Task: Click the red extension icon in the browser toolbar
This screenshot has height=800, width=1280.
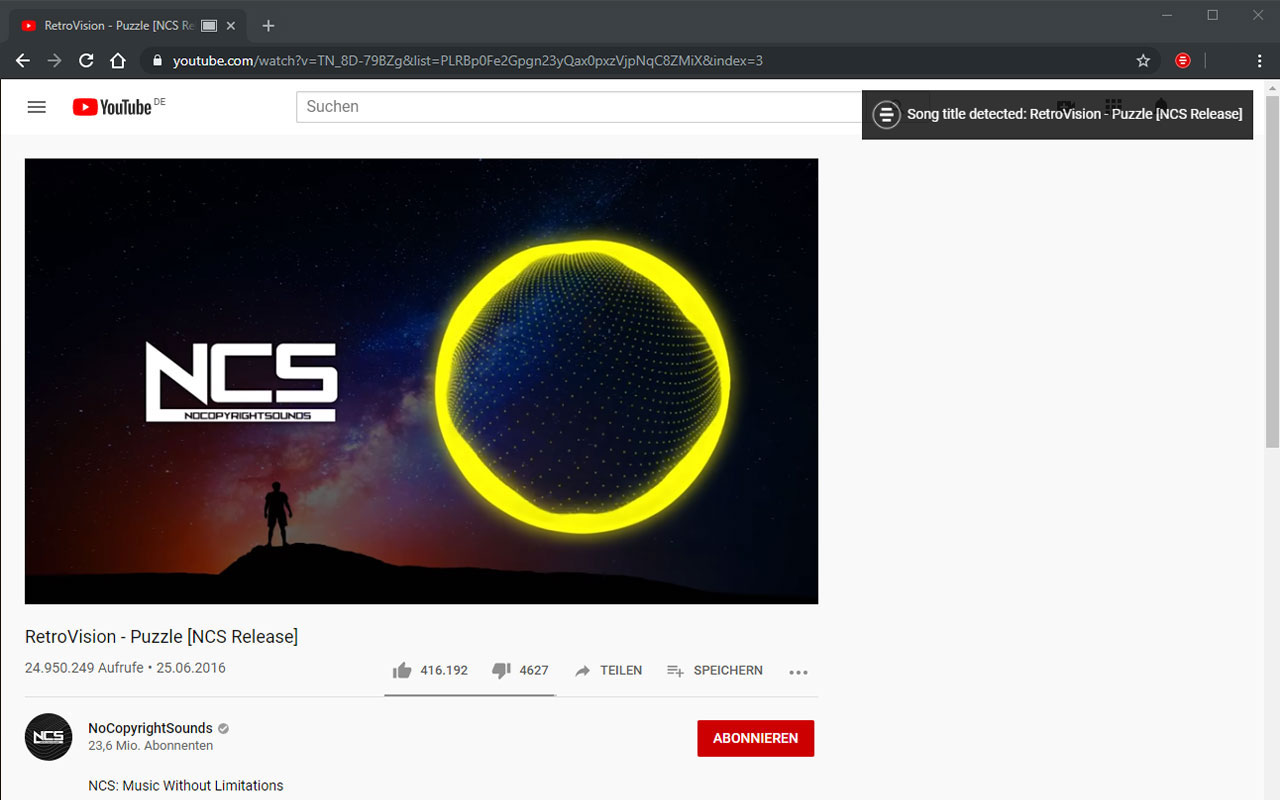Action: click(1183, 60)
